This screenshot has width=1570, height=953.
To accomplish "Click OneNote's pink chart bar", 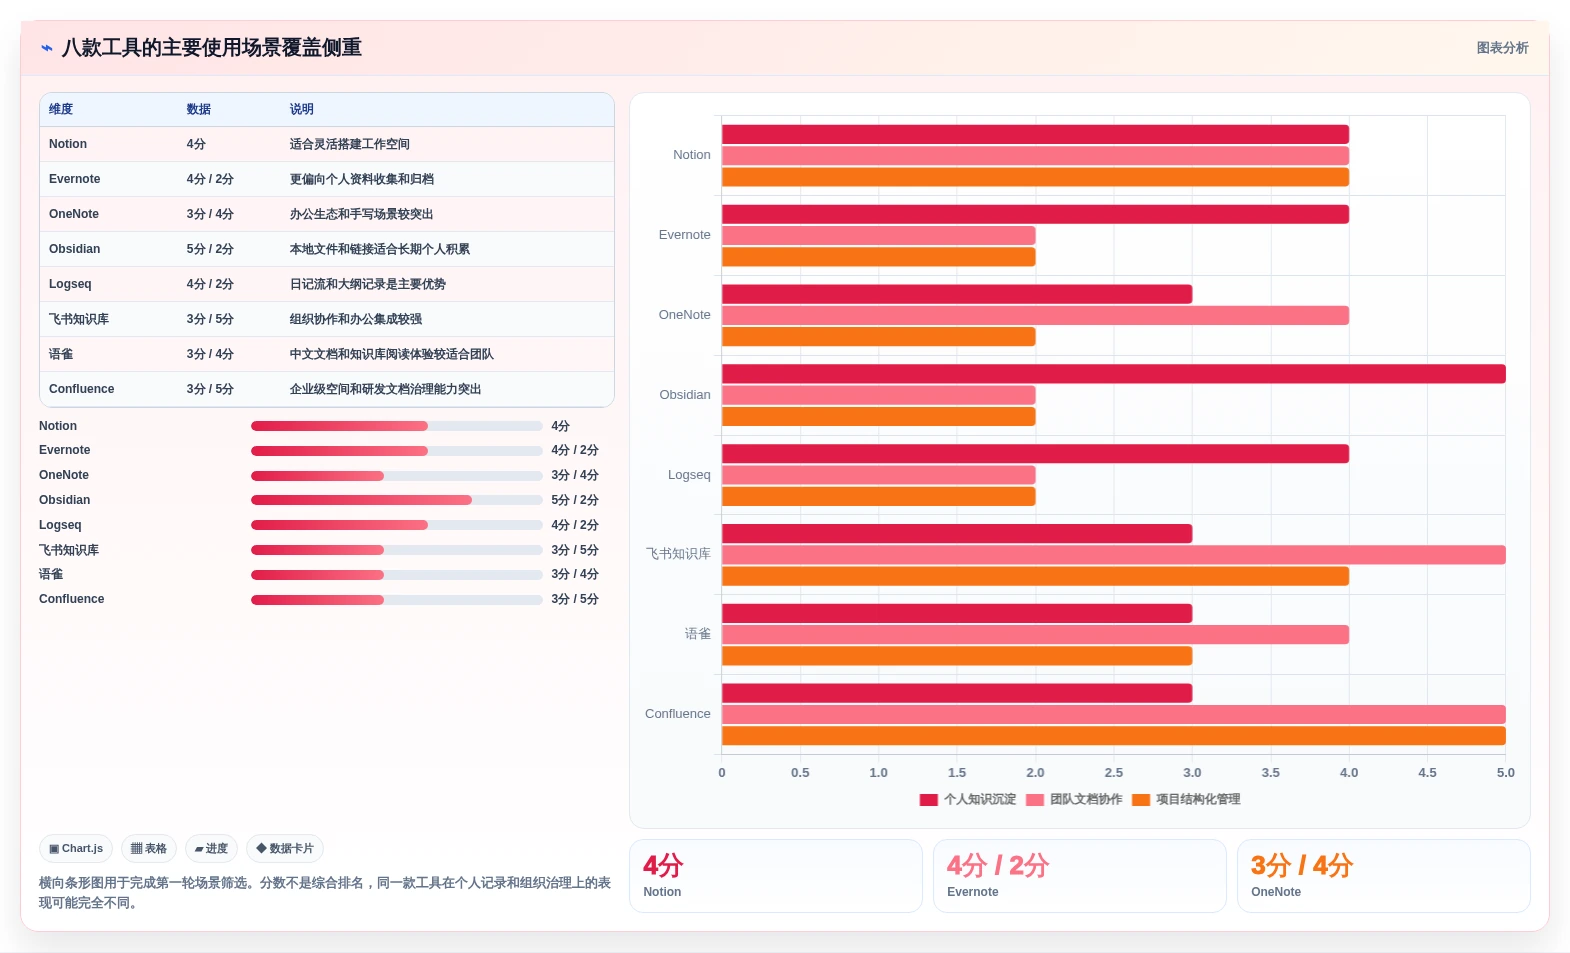I will click(x=1035, y=315).
